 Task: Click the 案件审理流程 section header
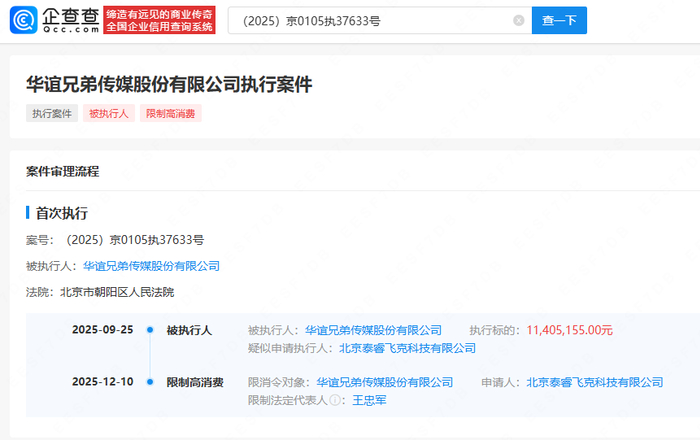62,171
